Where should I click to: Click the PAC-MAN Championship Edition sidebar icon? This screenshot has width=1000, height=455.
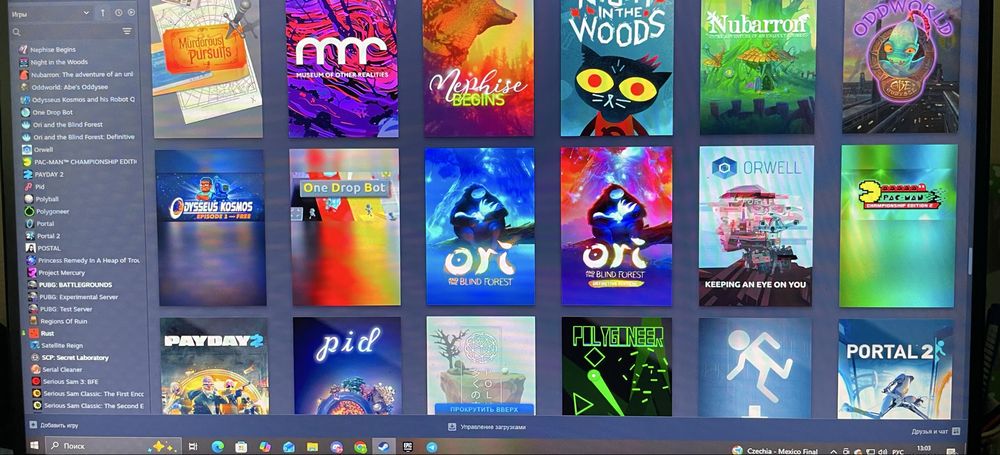(x=27, y=161)
